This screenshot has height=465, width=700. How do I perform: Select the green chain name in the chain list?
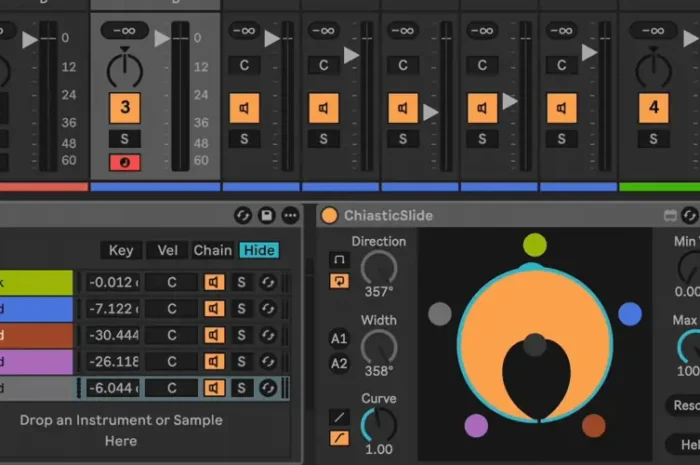point(36,282)
